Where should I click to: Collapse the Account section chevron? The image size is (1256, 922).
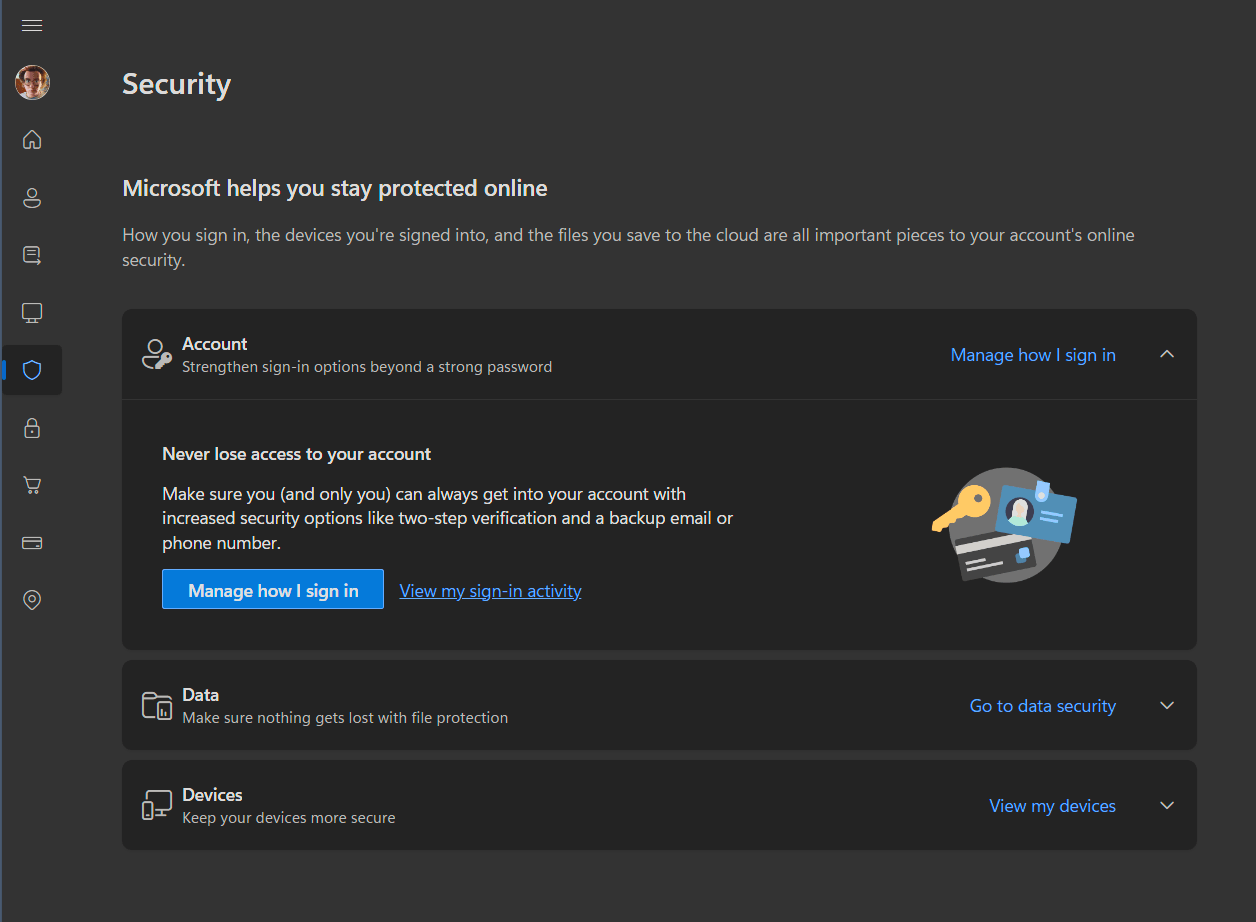pos(1166,355)
